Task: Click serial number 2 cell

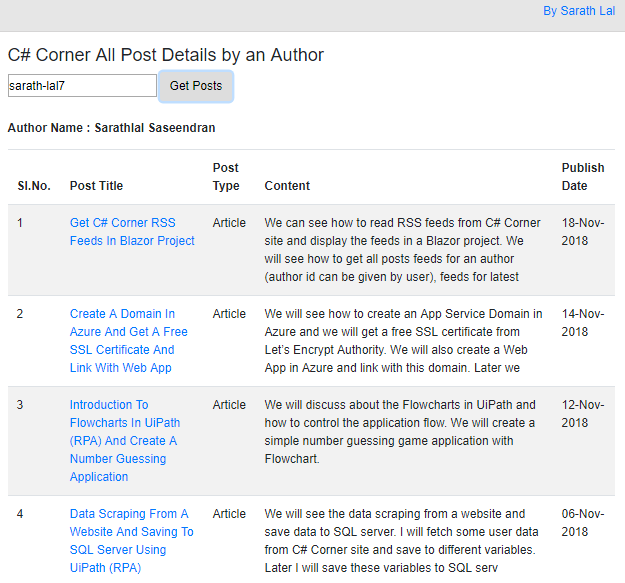Action: [20, 314]
